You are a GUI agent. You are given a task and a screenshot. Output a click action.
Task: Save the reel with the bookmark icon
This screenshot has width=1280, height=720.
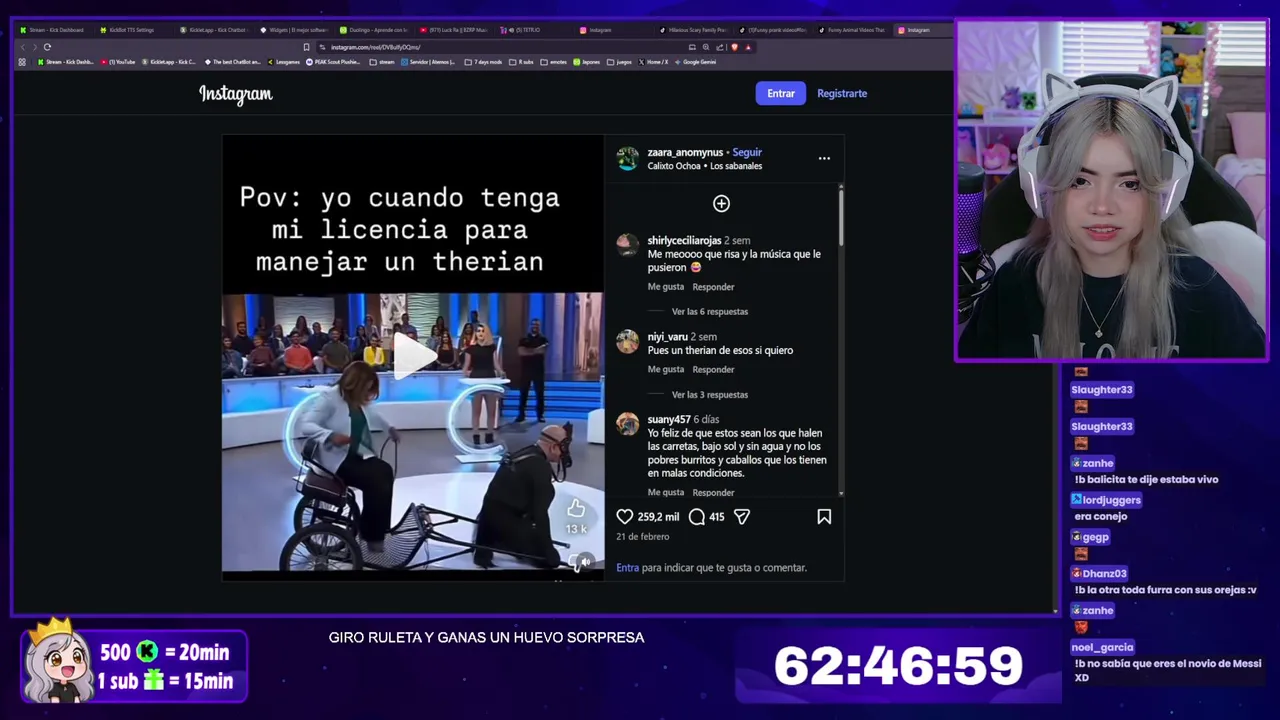824,517
